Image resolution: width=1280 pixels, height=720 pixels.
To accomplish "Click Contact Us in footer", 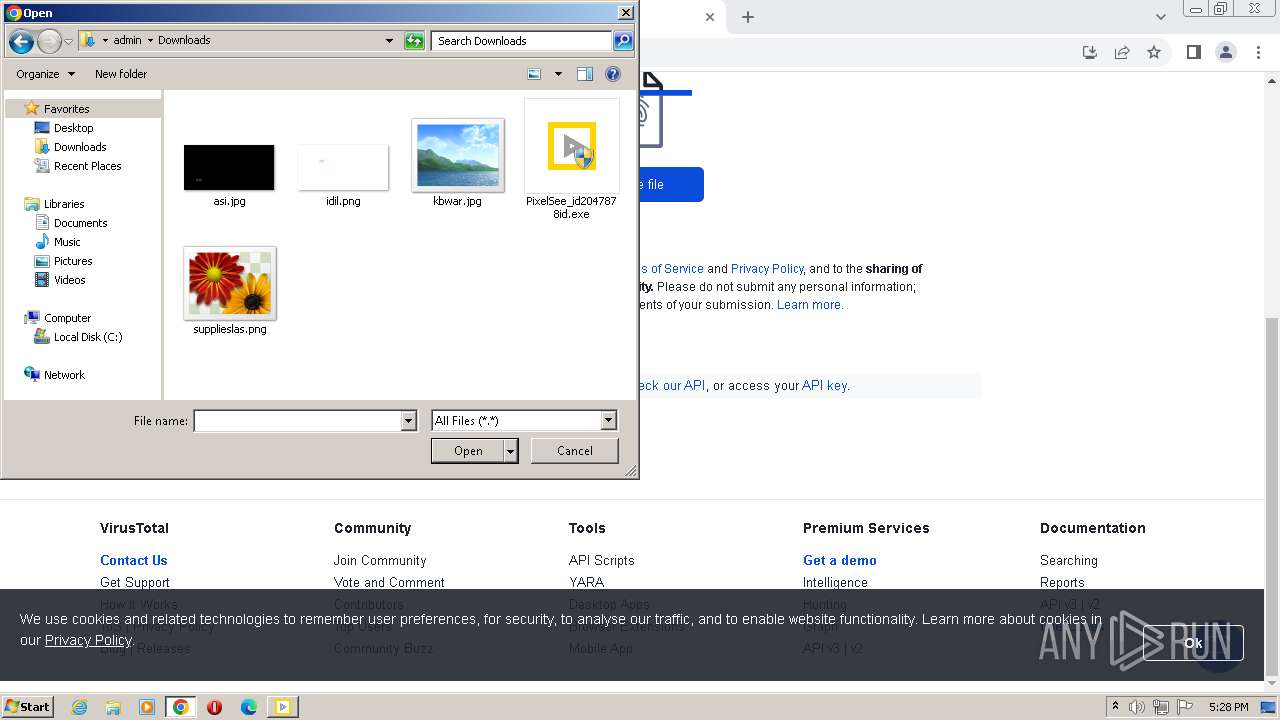I will point(134,561).
